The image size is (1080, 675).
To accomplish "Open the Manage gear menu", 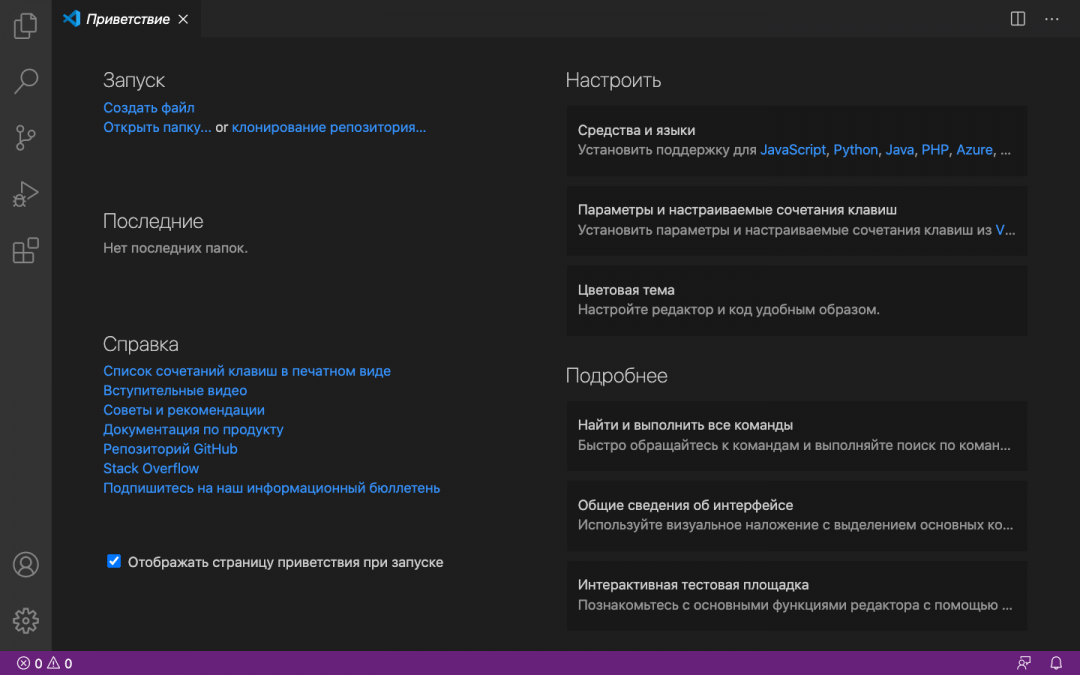I will 25,620.
